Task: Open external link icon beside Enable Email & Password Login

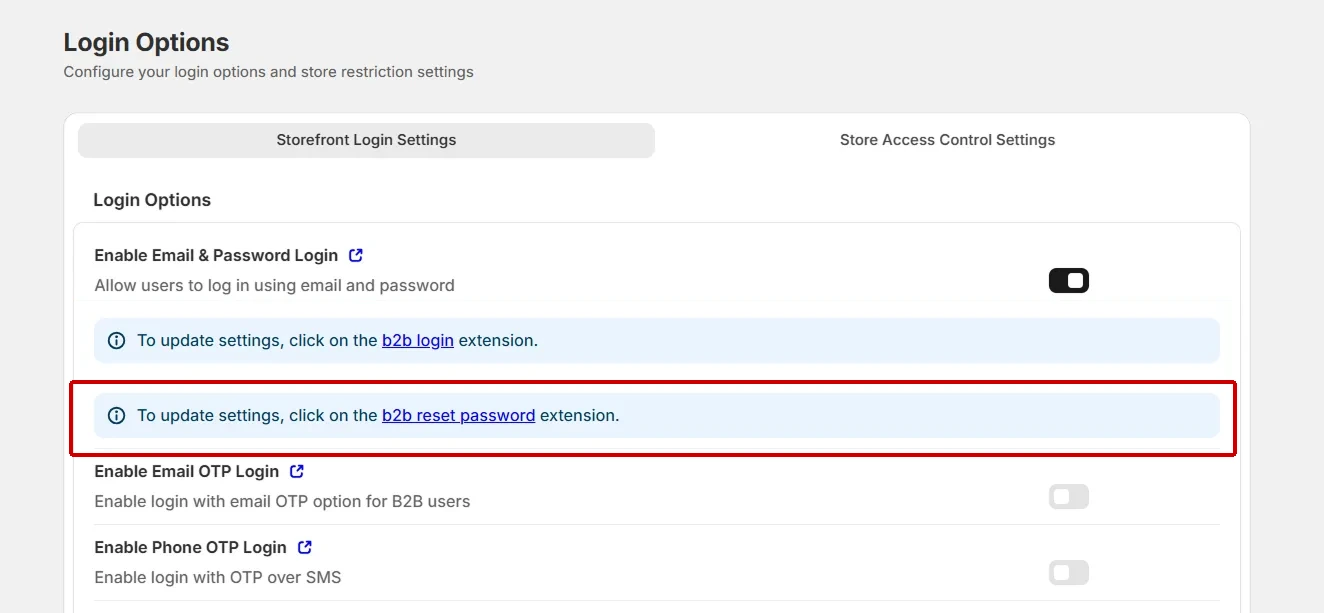Action: point(356,256)
